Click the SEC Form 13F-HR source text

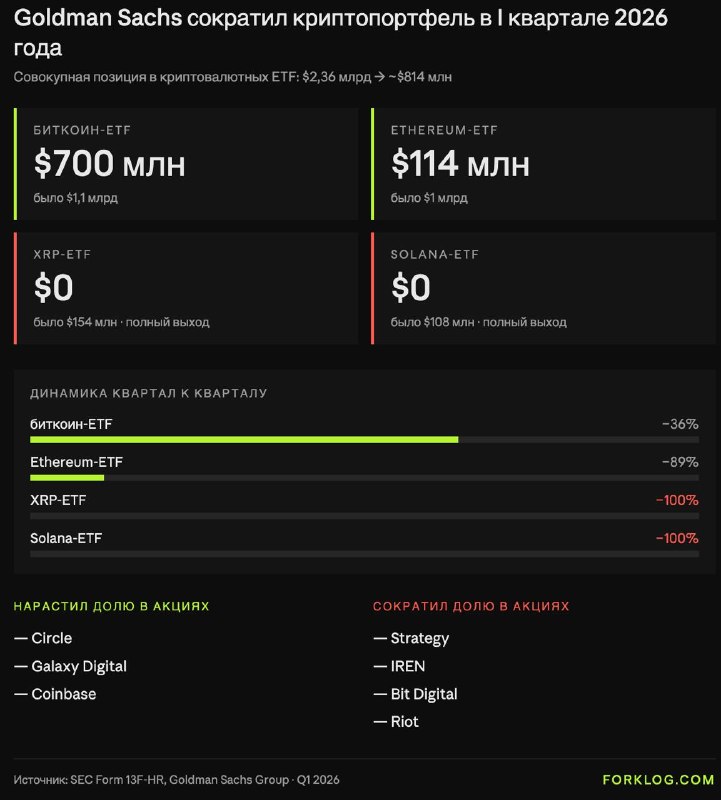(117, 780)
